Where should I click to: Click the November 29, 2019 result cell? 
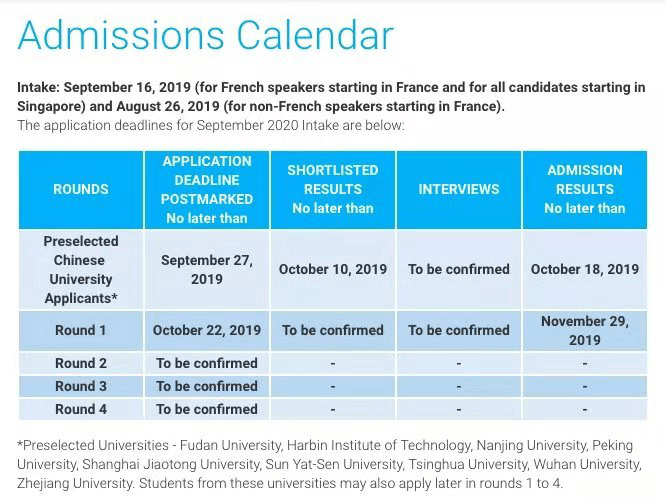click(585, 330)
